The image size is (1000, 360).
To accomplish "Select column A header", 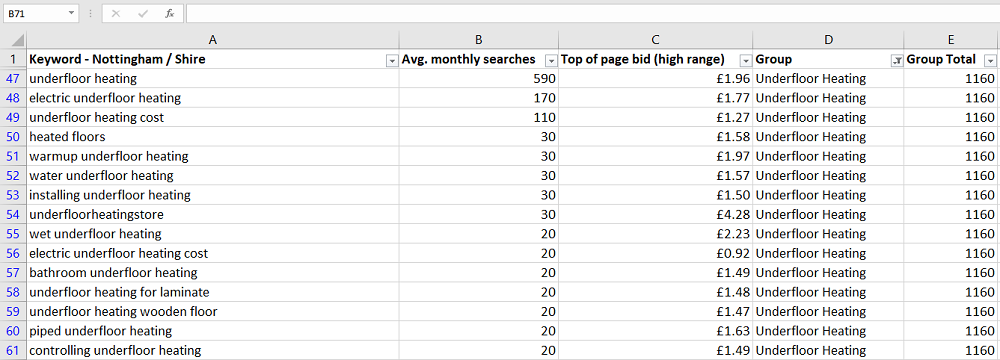I will [x=213, y=40].
